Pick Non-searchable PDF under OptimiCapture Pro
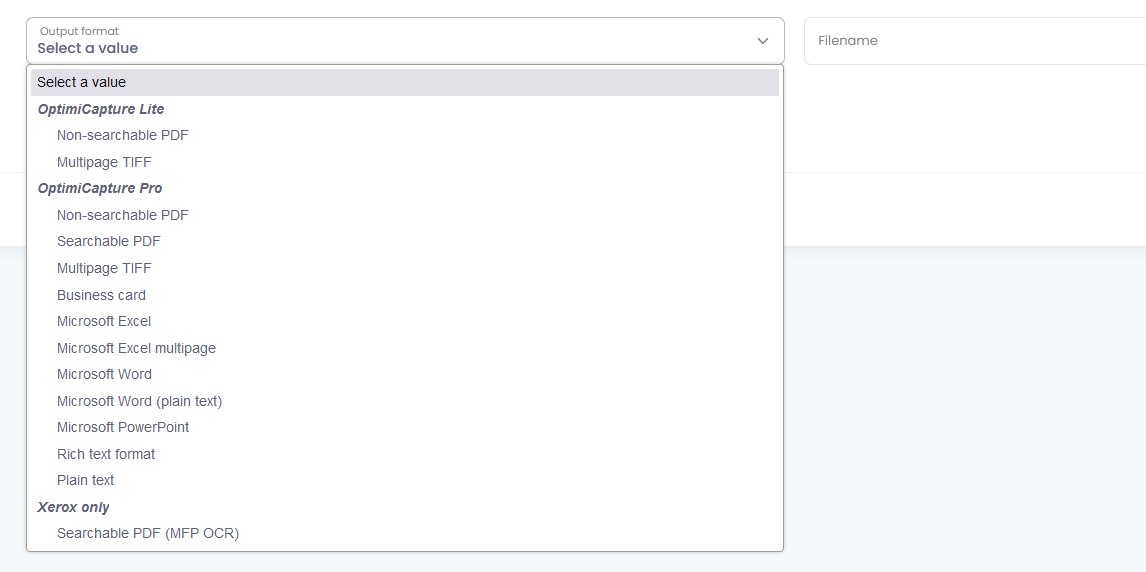 pyautogui.click(x=405, y=215)
